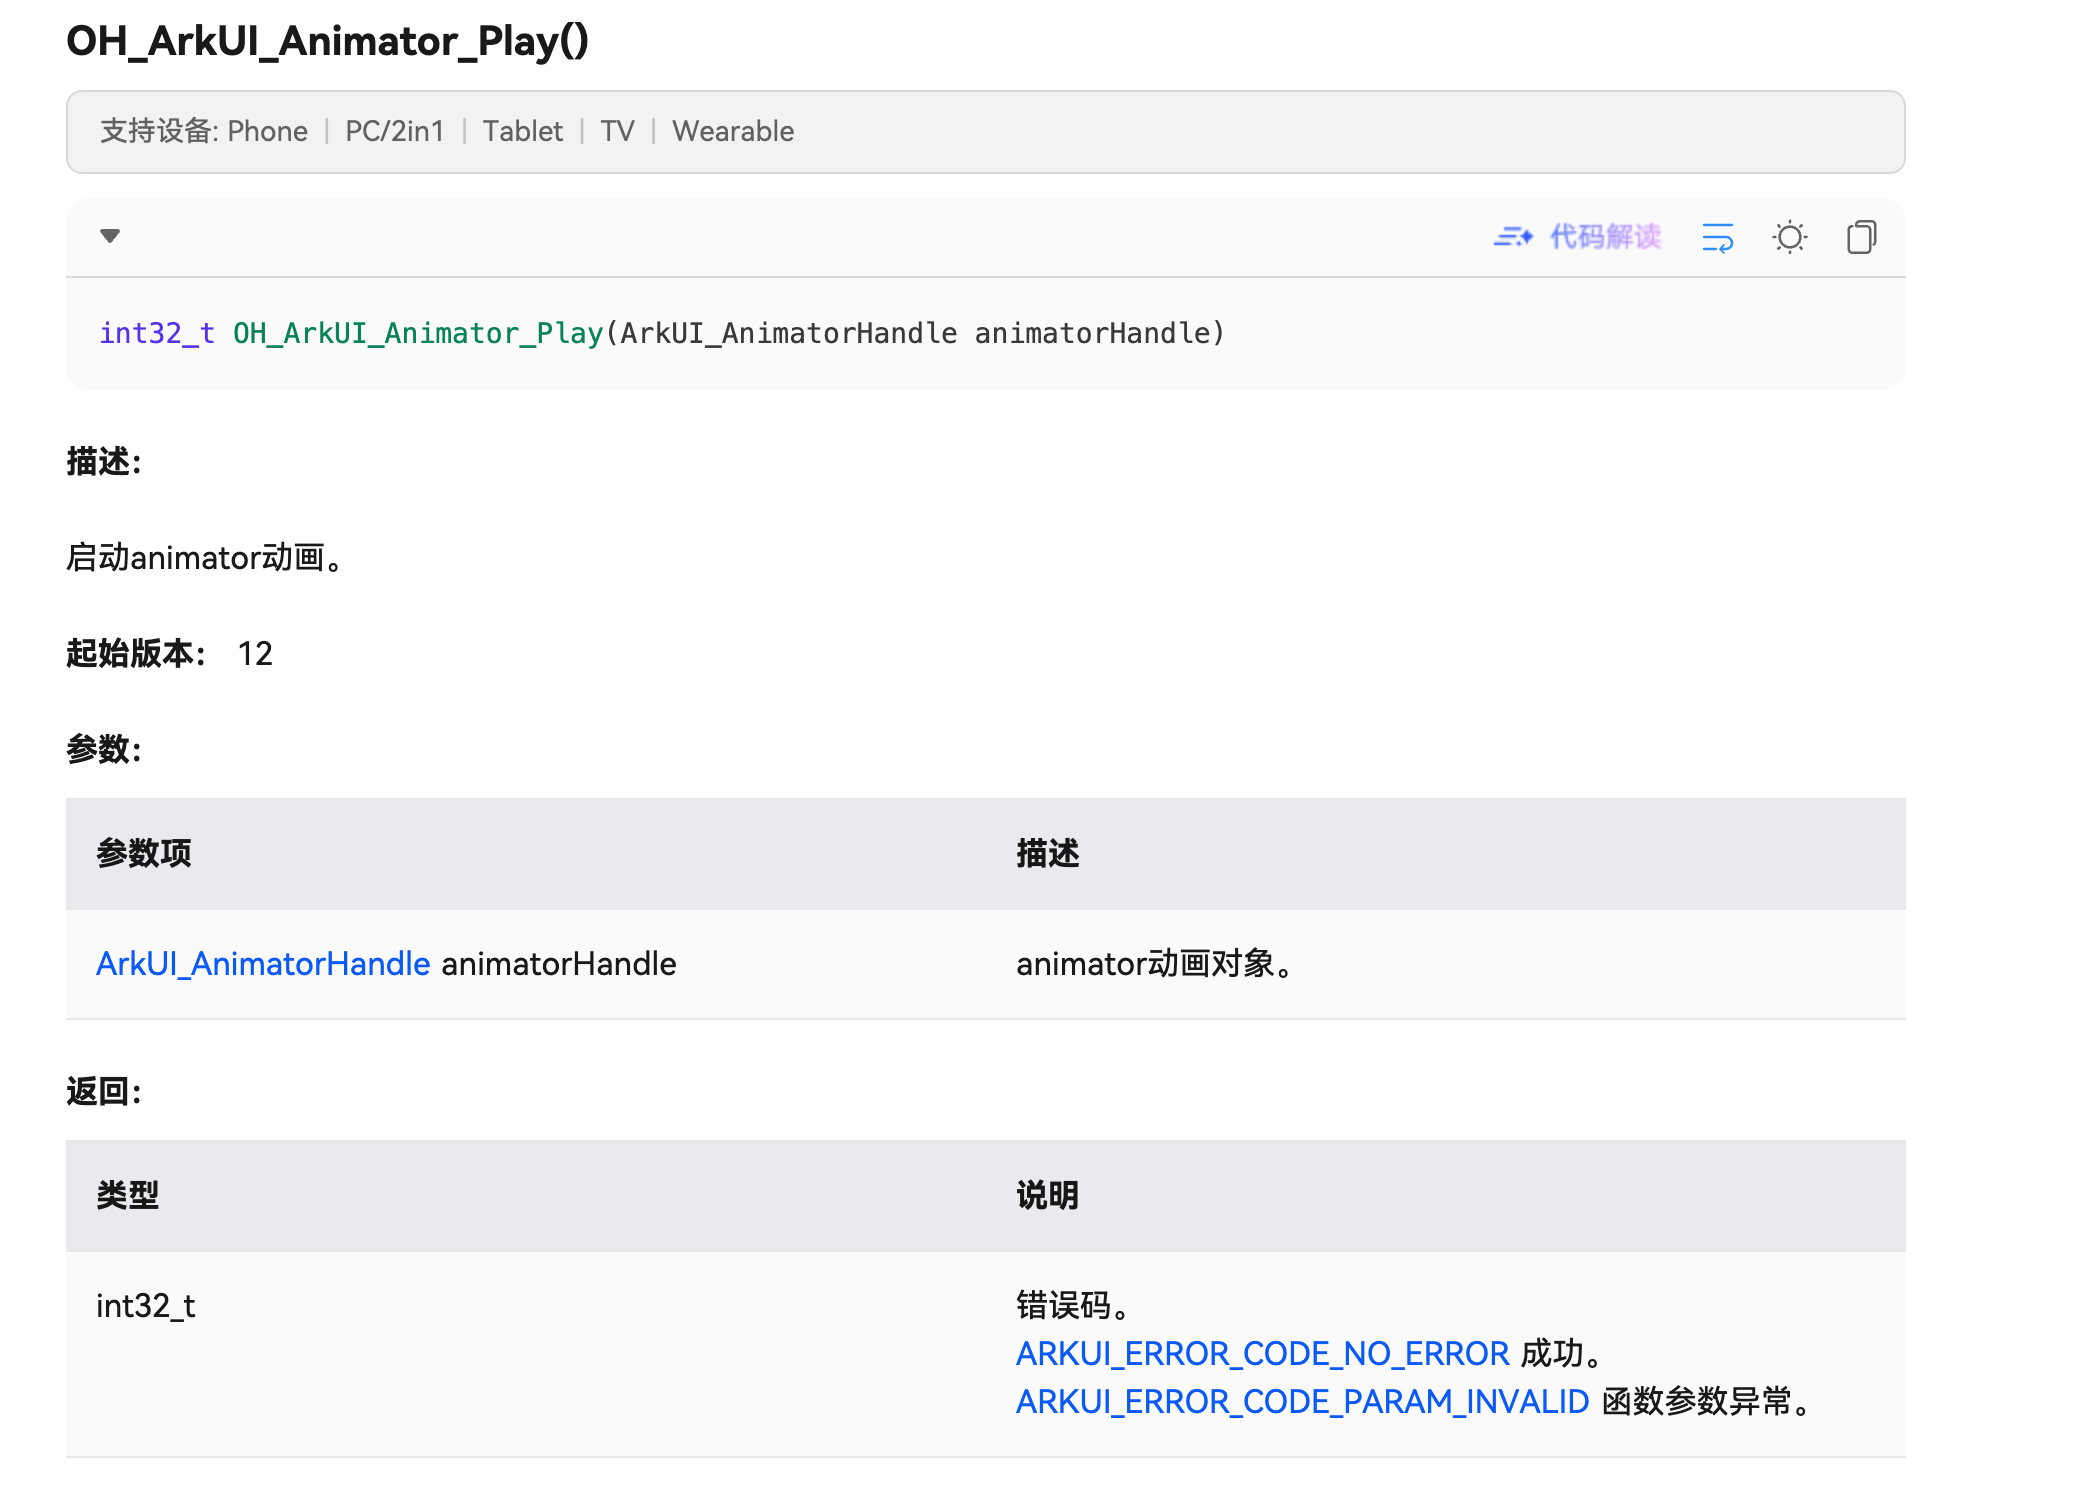Click the Phone device label
This screenshot has width=2098, height=1508.
tap(267, 131)
